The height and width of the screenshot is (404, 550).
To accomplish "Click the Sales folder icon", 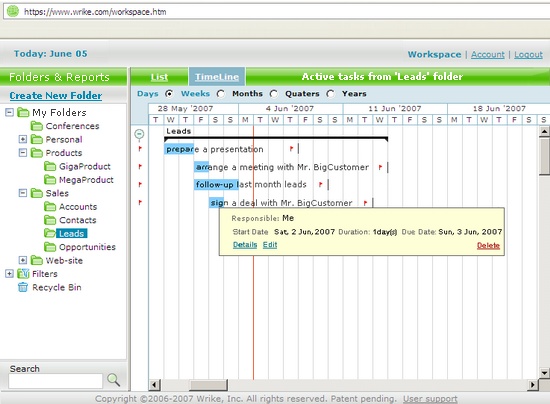I will [36, 193].
